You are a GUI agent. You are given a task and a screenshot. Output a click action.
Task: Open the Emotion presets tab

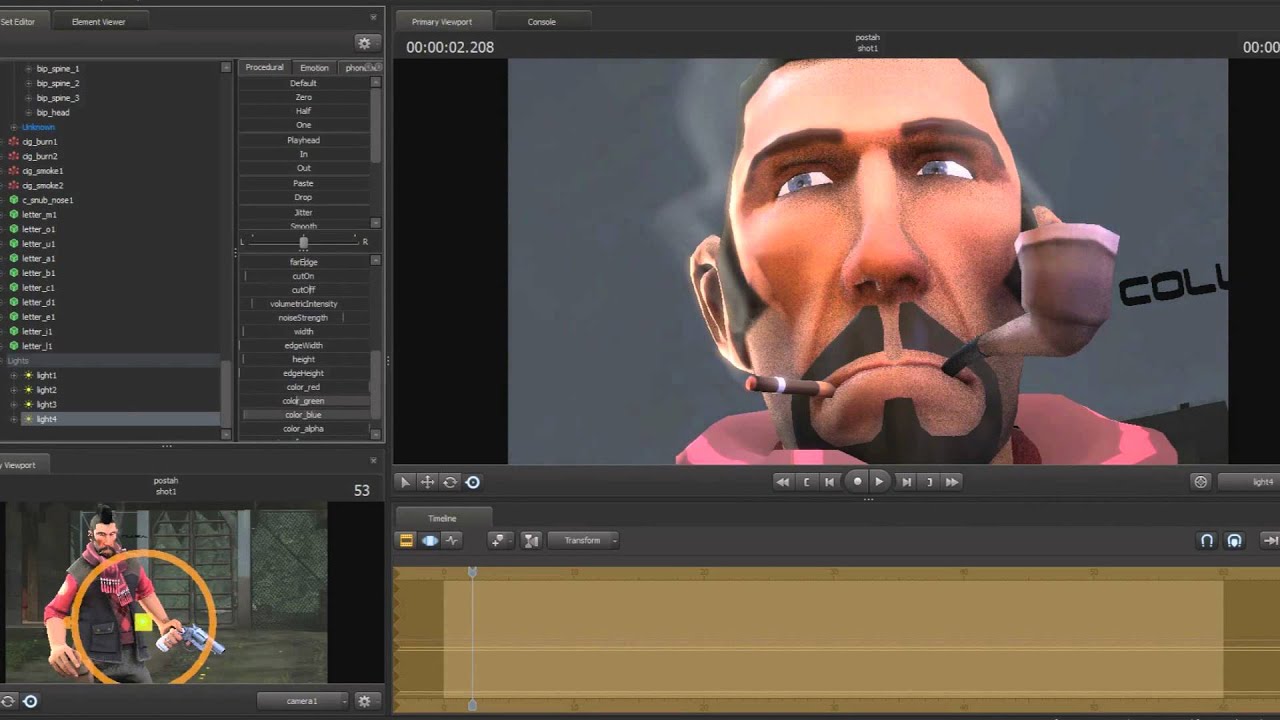pyautogui.click(x=314, y=67)
